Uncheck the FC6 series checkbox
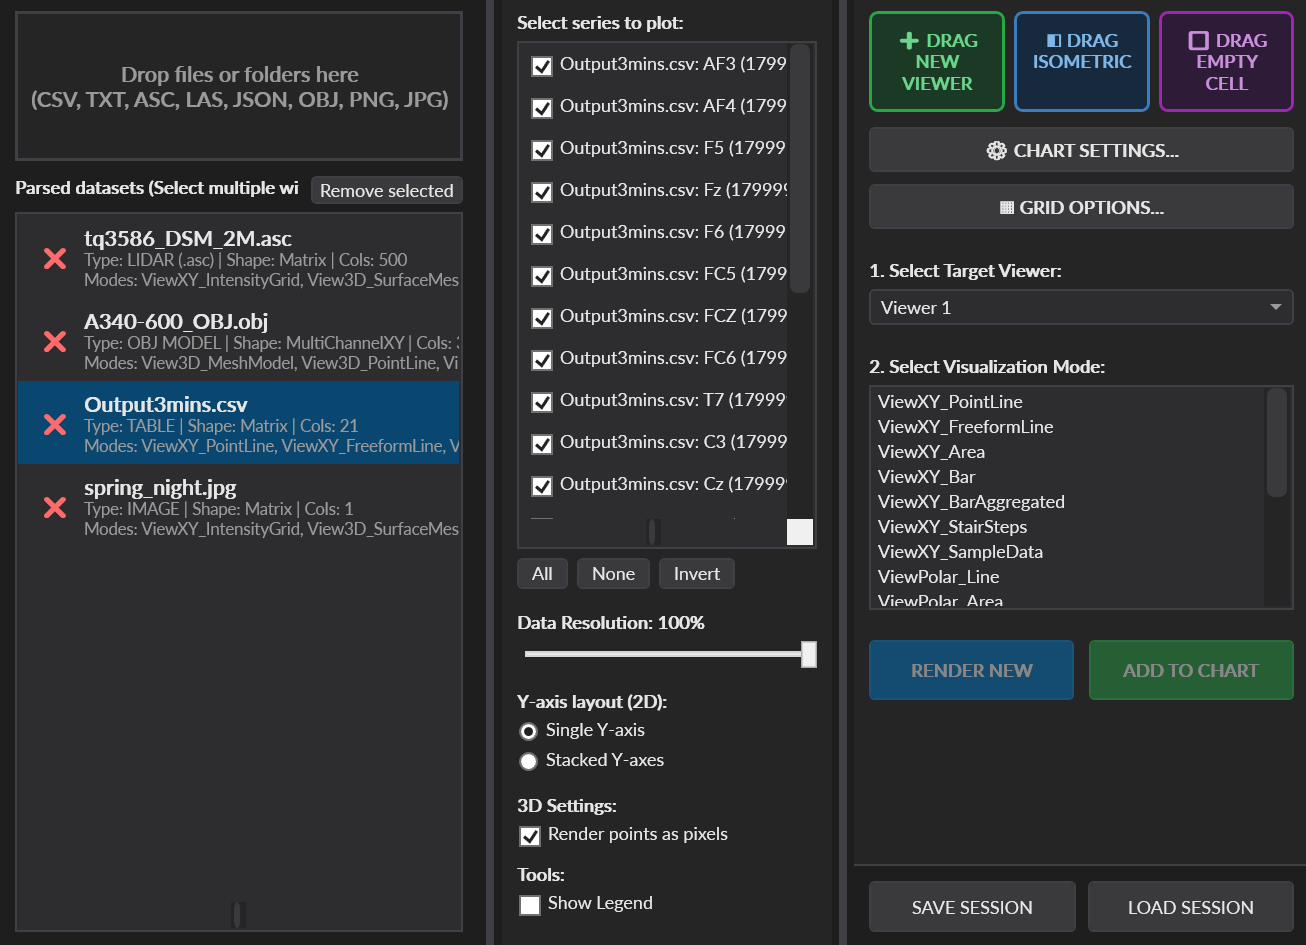Image resolution: width=1306 pixels, height=945 pixels. pos(542,360)
